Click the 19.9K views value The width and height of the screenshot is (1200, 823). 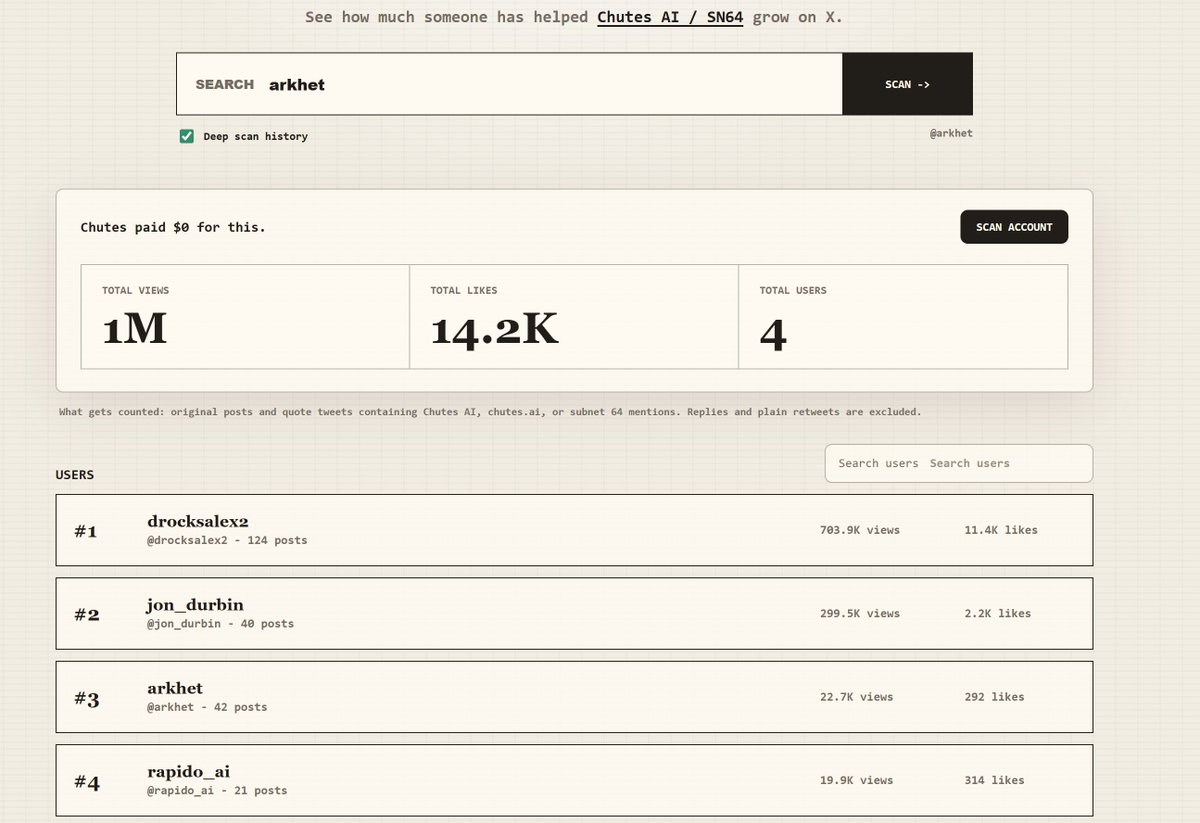click(856, 780)
